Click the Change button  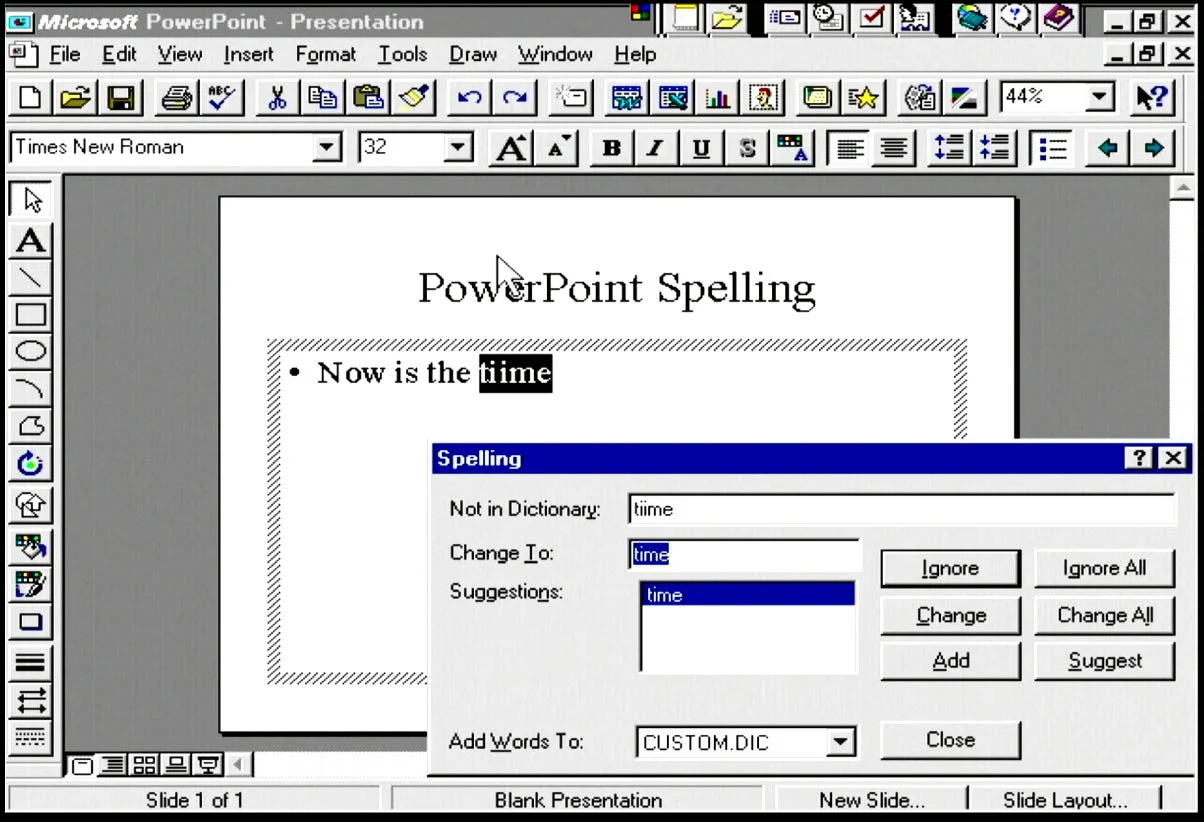coord(950,615)
